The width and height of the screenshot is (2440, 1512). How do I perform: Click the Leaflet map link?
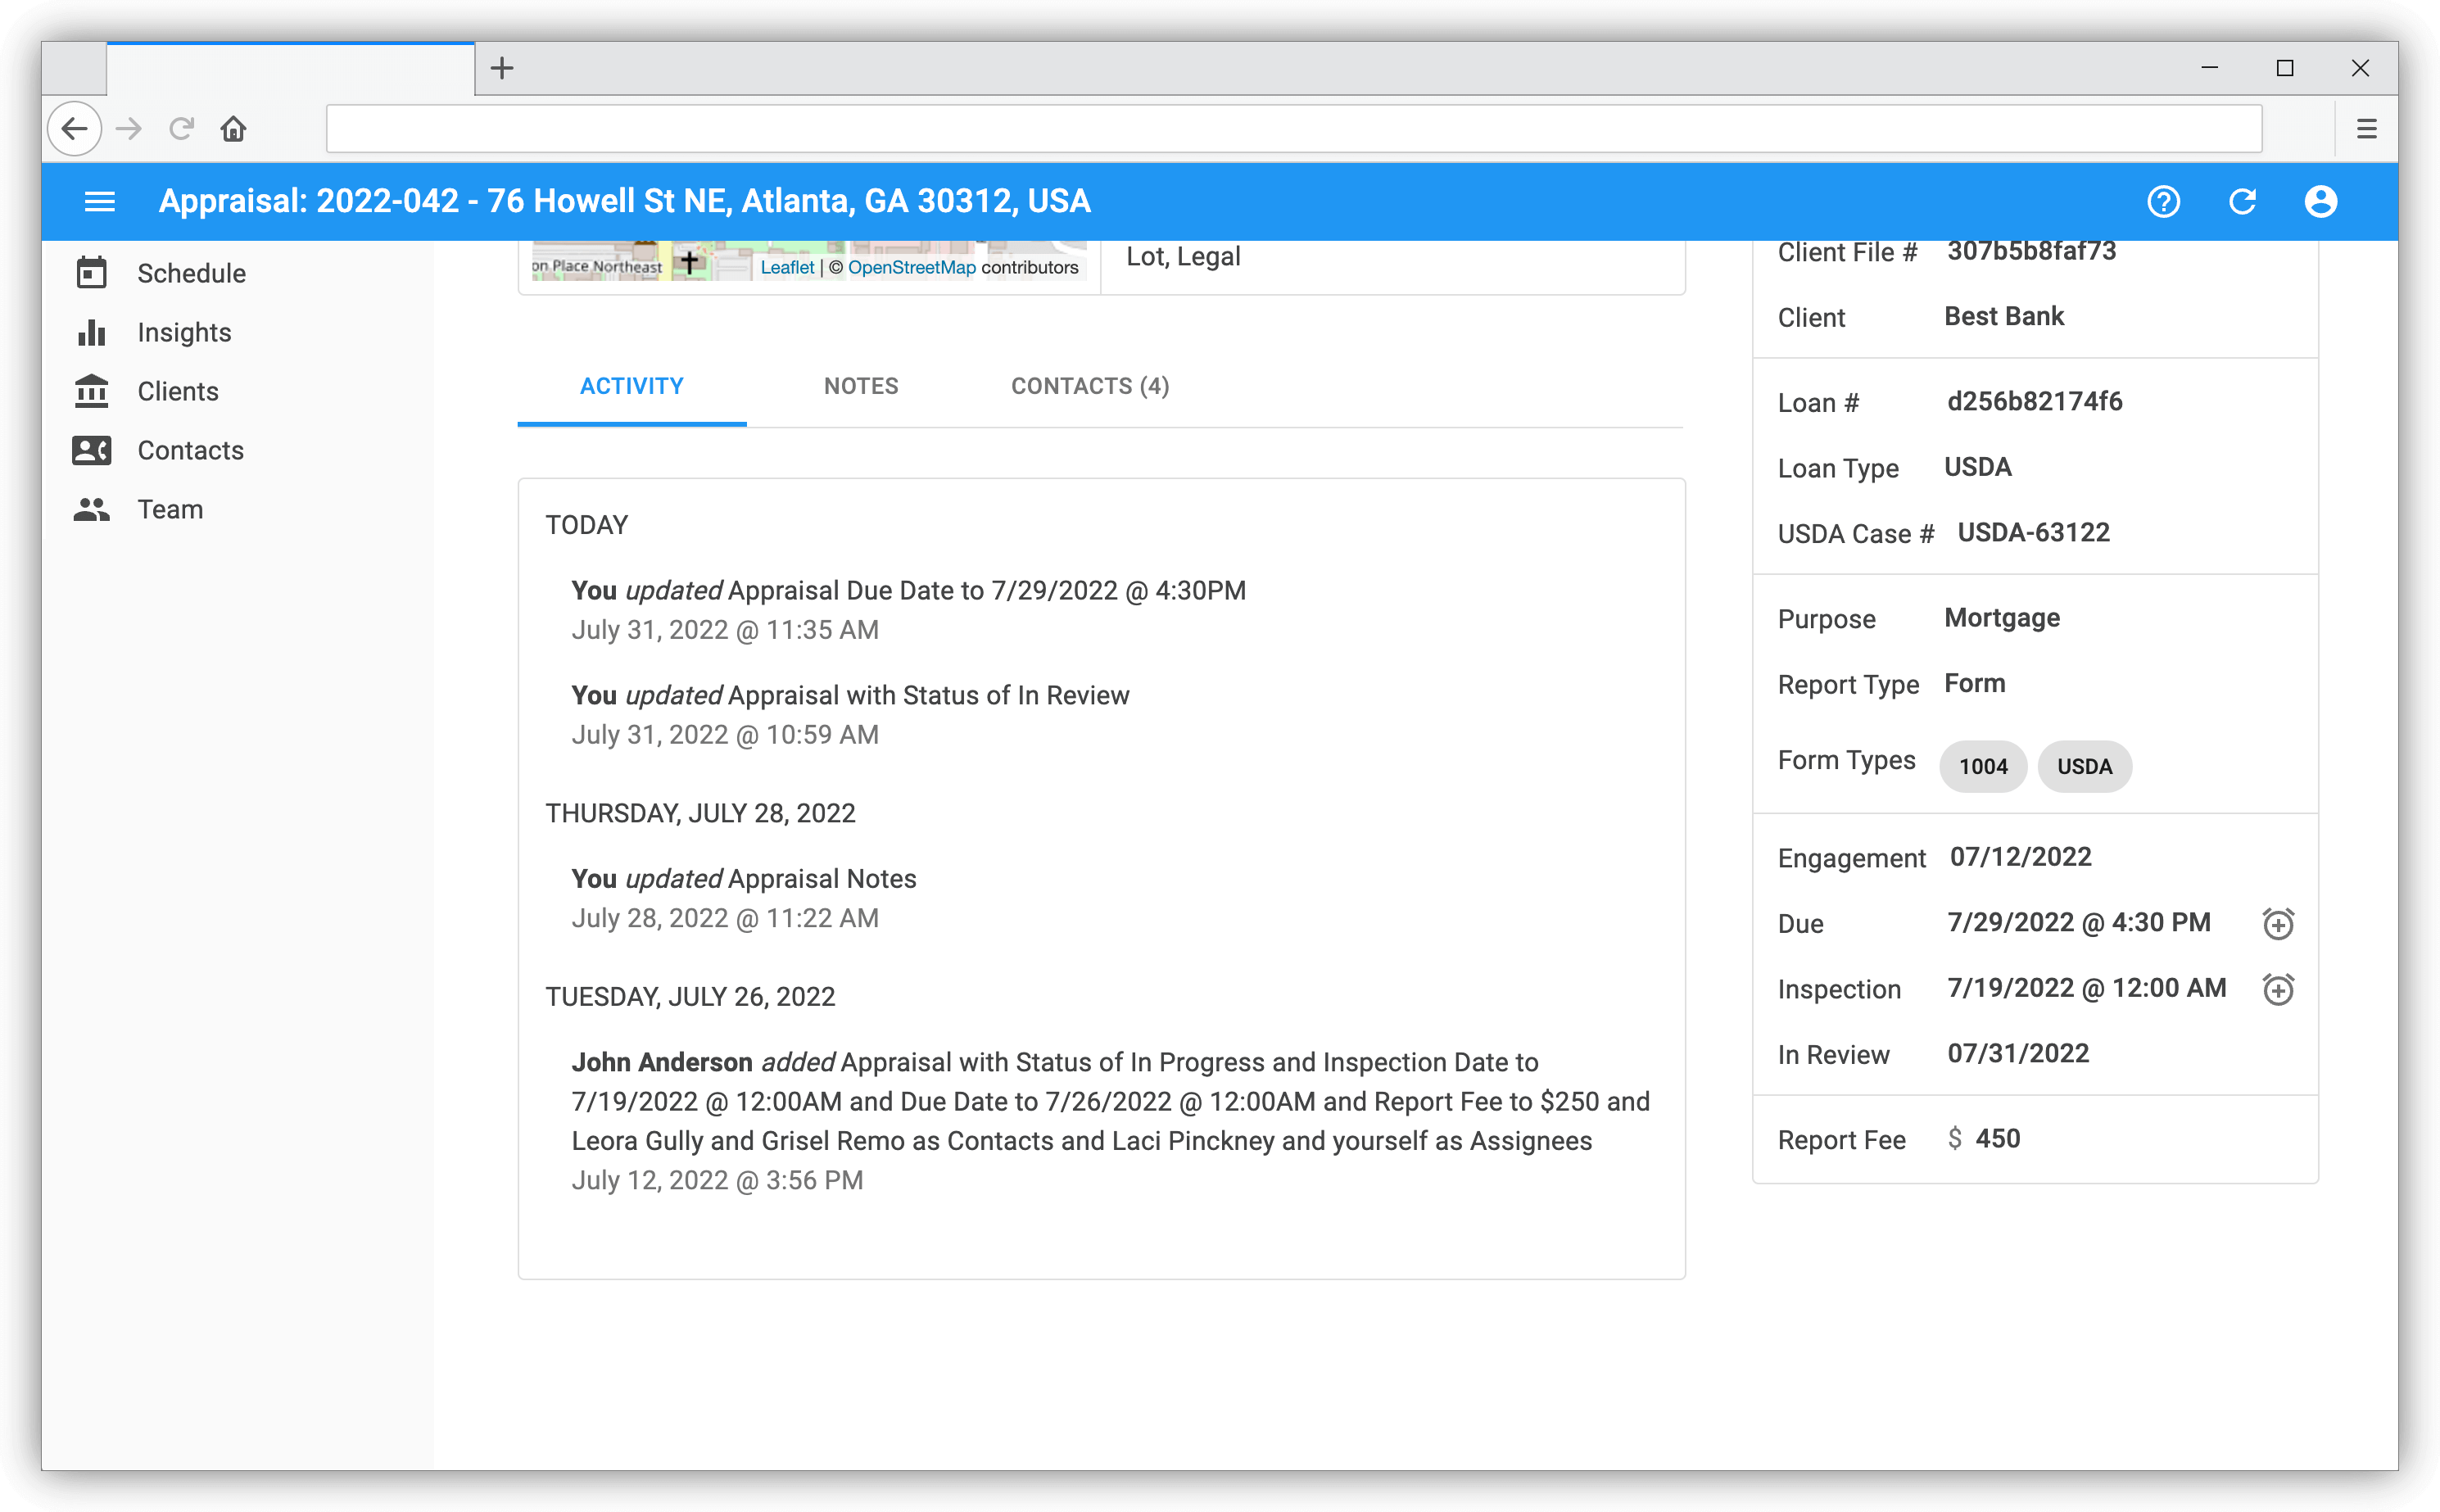point(787,267)
